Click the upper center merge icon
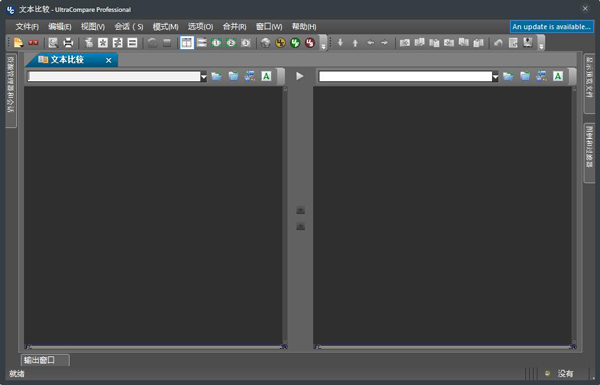The image size is (600, 385). pyautogui.click(x=300, y=210)
